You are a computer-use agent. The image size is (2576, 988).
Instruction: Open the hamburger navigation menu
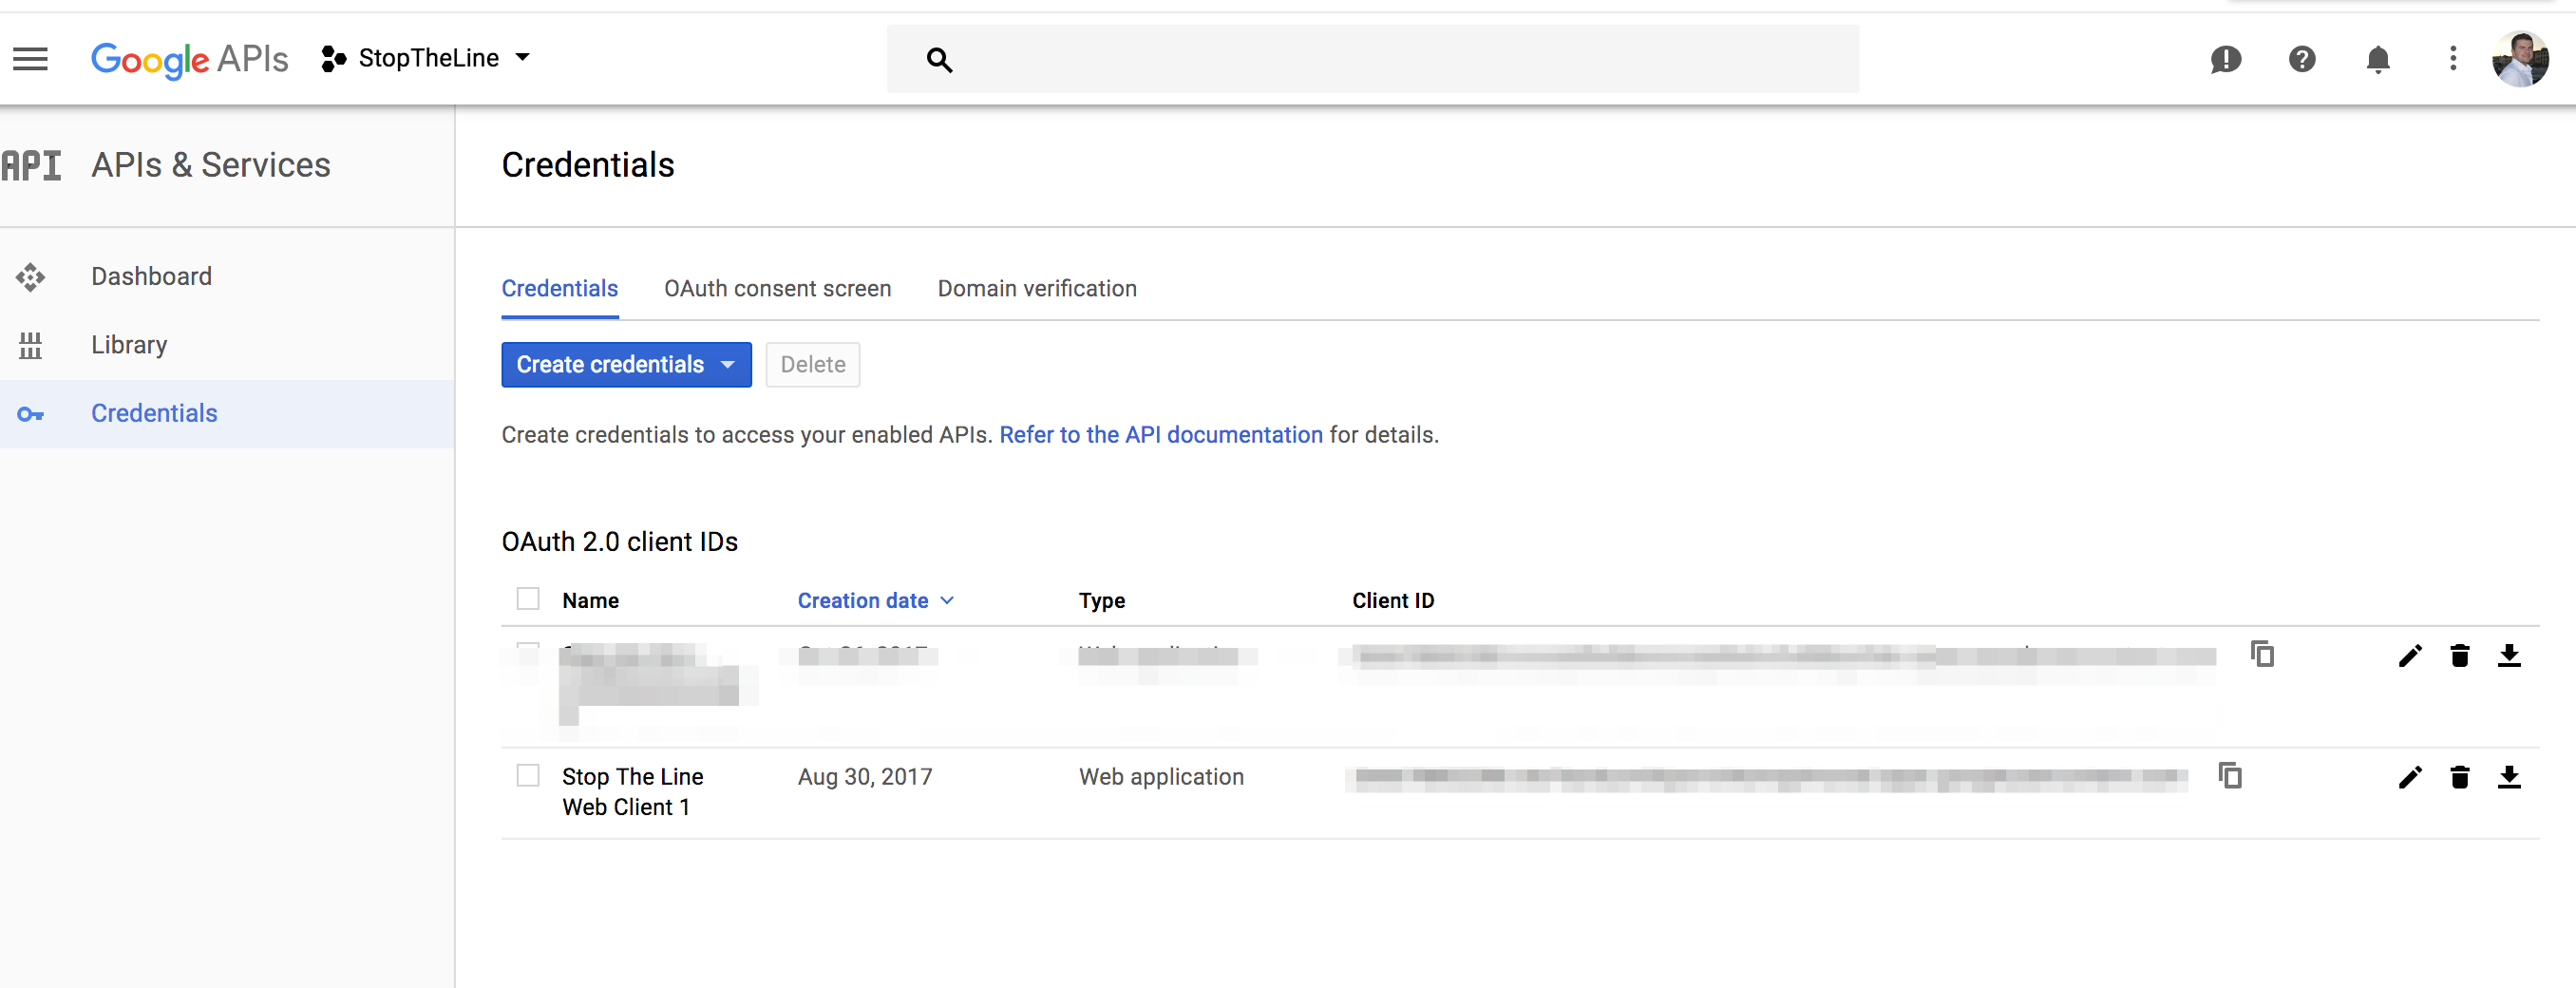[x=30, y=59]
